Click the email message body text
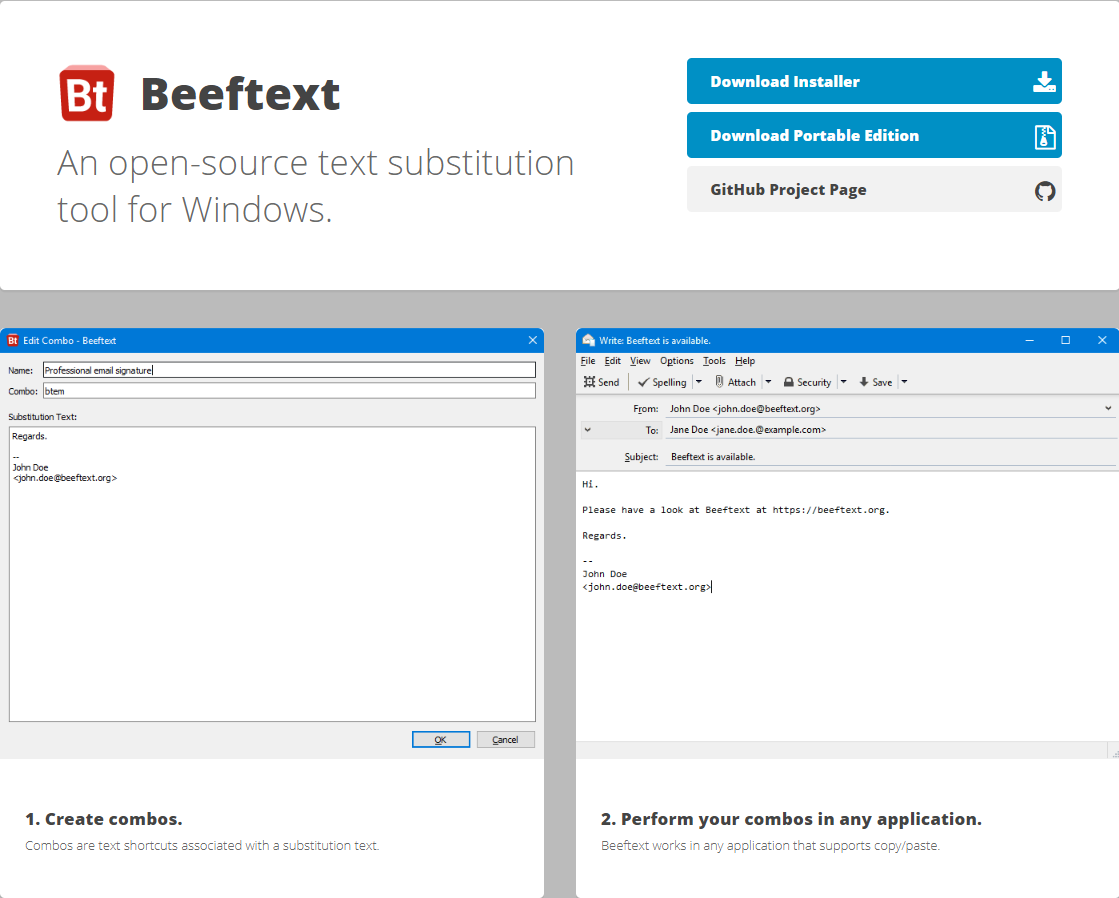The height and width of the screenshot is (898, 1119). 735,535
